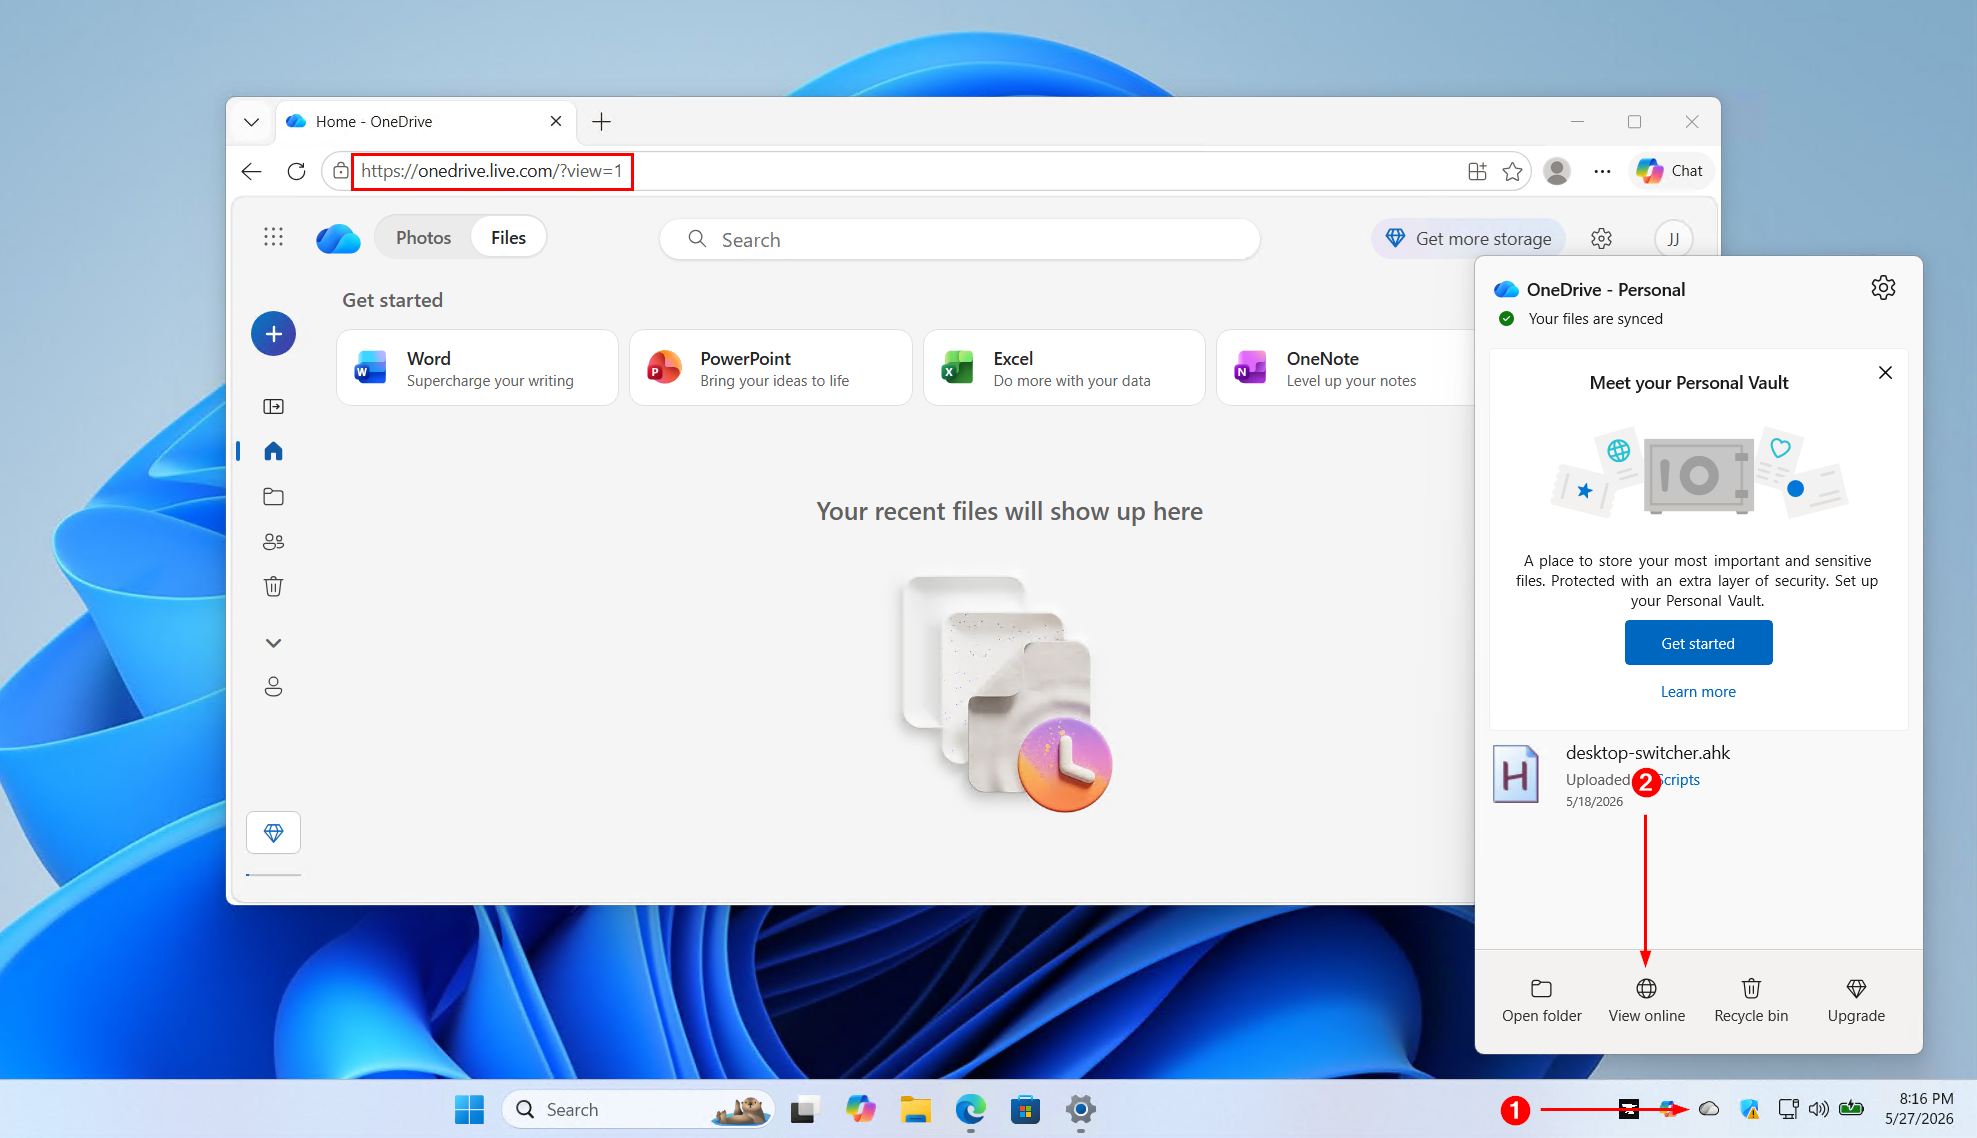Open OneDrive web settings gear
The image size is (1977, 1138).
point(1601,238)
